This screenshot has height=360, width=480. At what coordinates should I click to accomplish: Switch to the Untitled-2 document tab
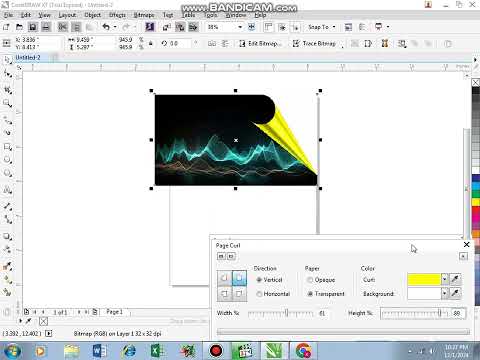tap(28, 58)
